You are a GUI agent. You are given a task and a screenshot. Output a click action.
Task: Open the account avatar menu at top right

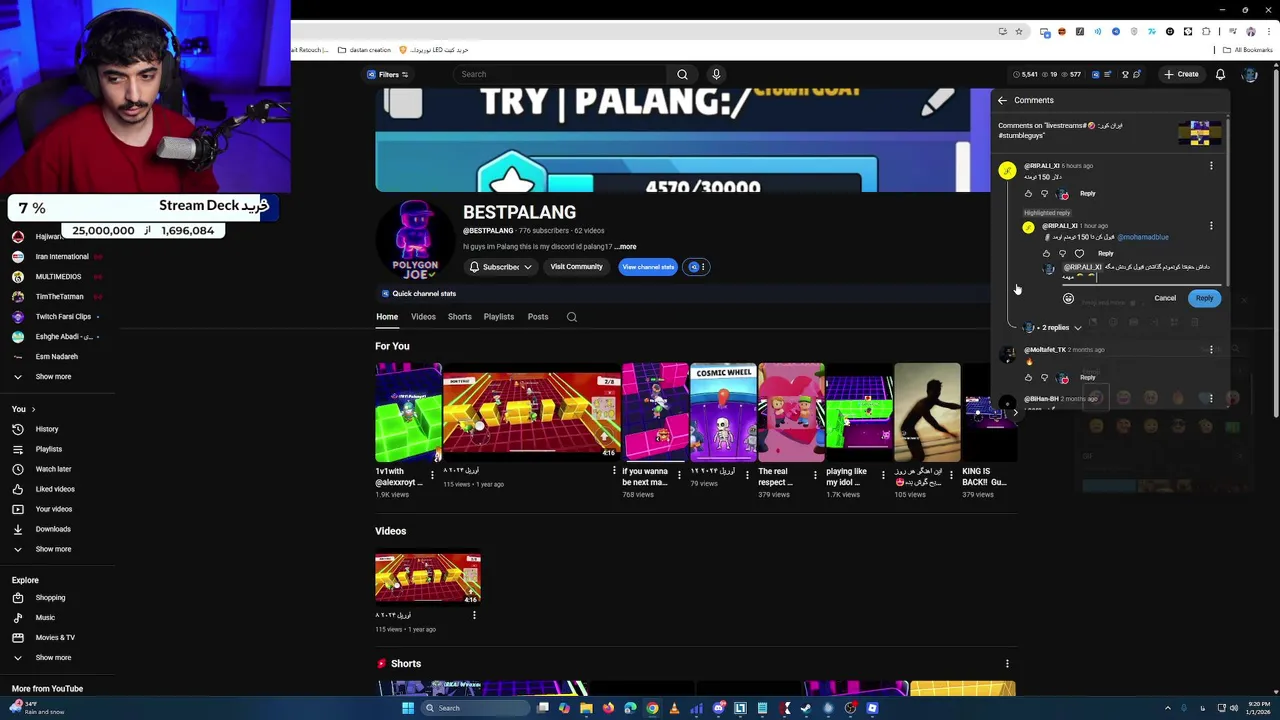coord(1250,74)
